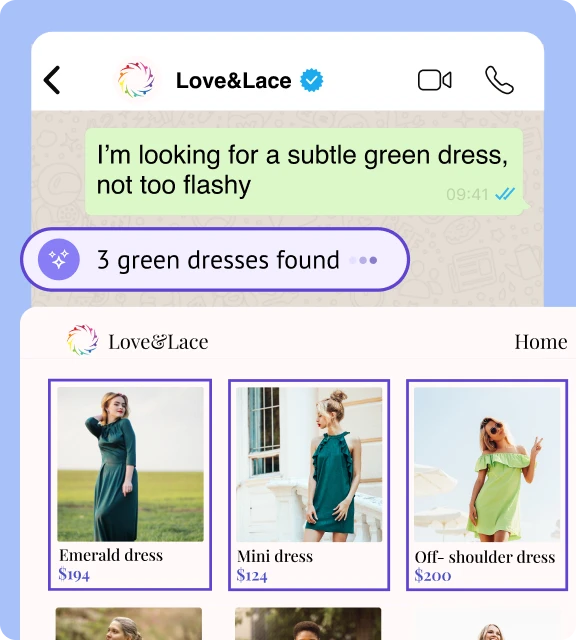Open the Love&Lace chat profile avatar
576x640 pixels.
(x=136, y=80)
